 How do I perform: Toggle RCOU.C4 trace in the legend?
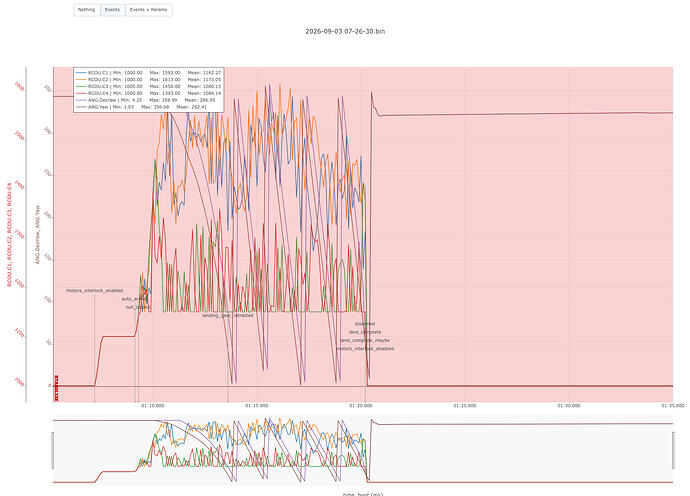coord(149,93)
